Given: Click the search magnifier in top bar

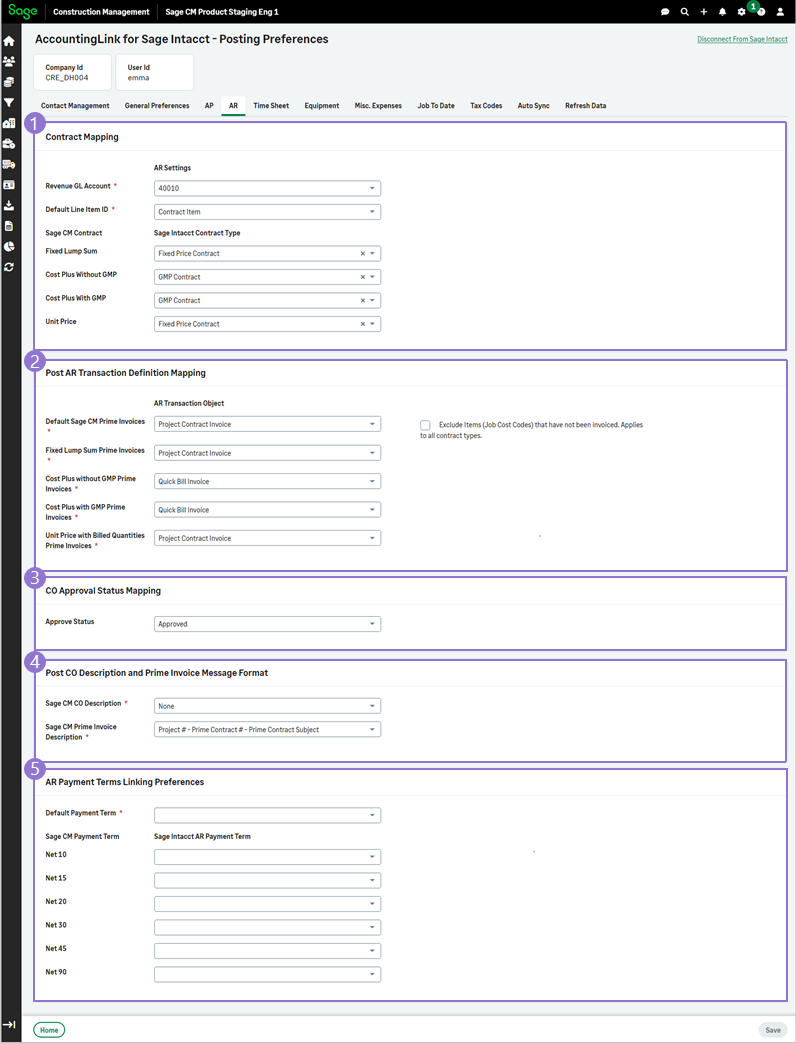Looking at the screenshot, I should [684, 12].
